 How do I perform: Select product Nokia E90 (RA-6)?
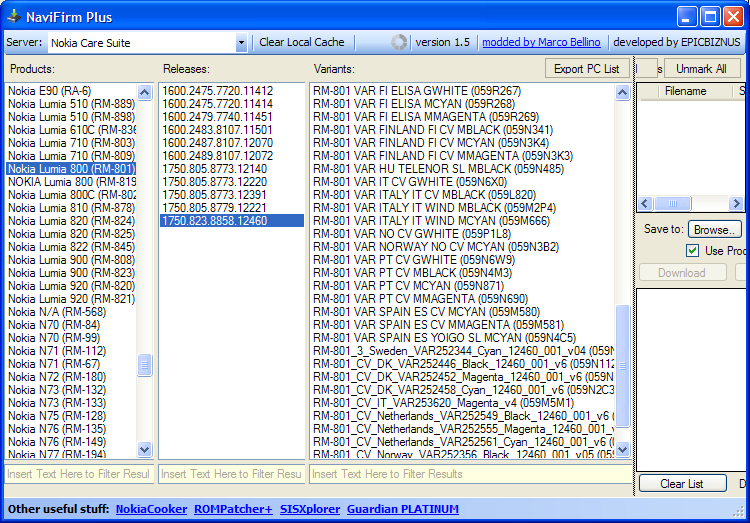tap(71, 91)
